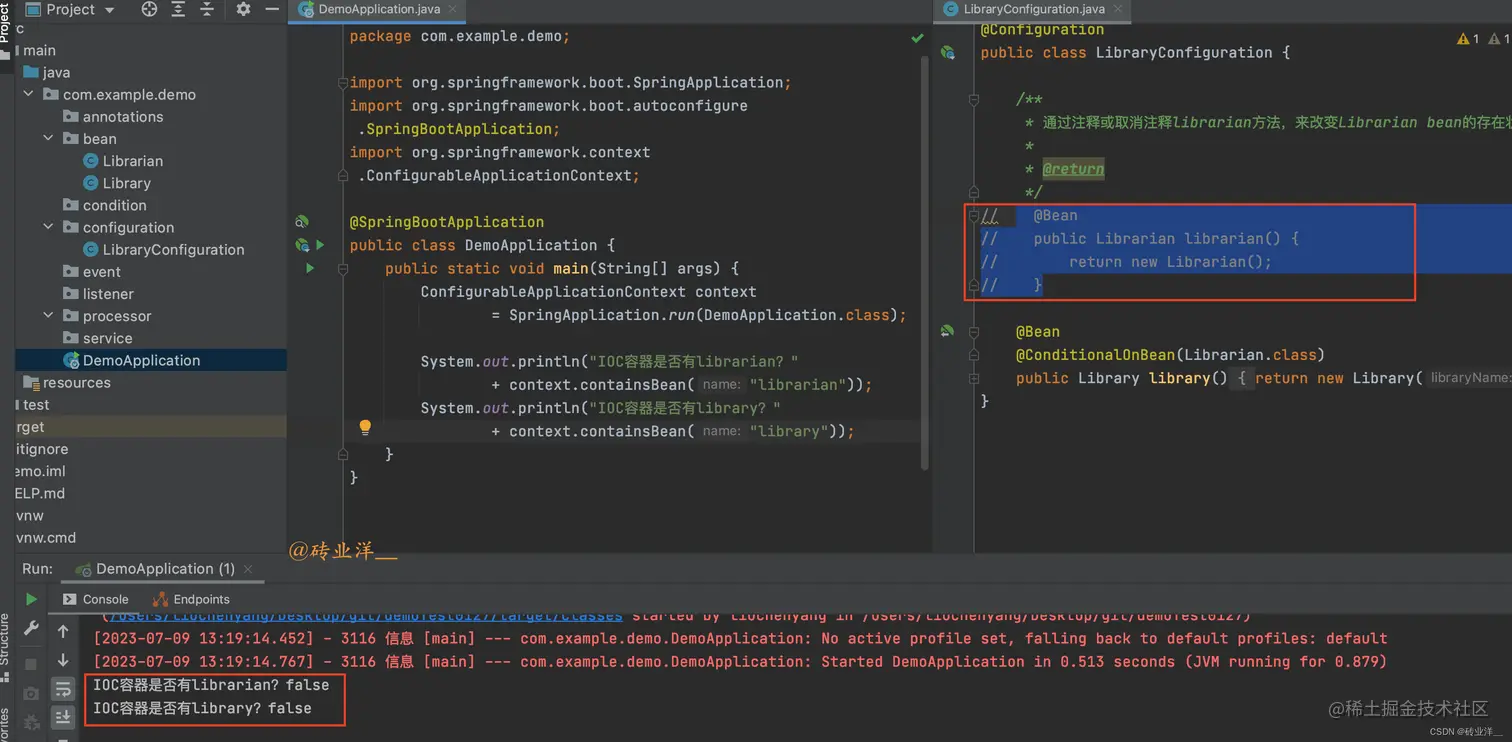Click console line 'IOC容器是否有library? false'

click(x=202, y=708)
